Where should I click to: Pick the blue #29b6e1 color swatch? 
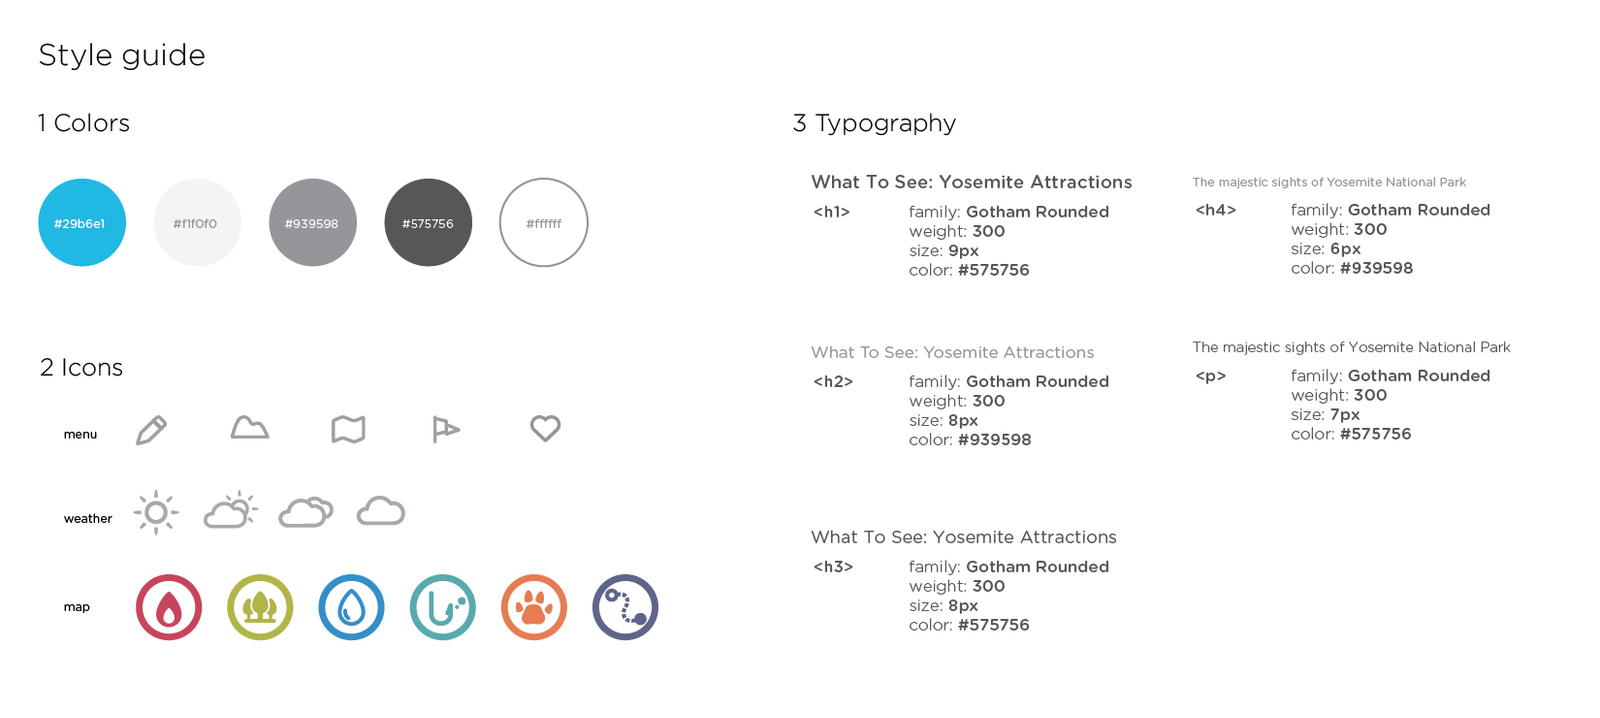pyautogui.click(x=82, y=223)
